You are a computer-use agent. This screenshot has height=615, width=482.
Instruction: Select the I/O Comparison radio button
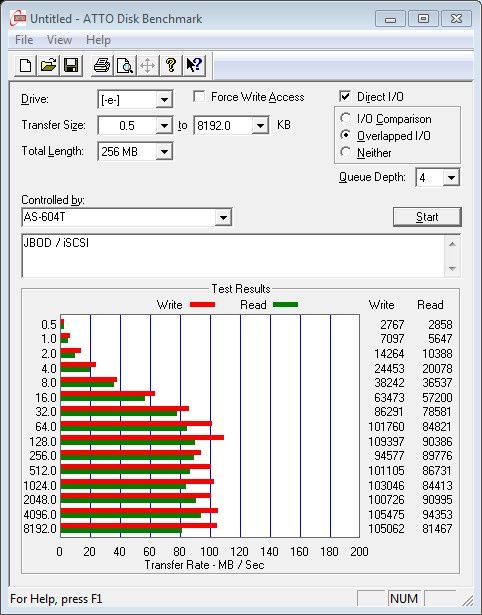pyautogui.click(x=346, y=118)
